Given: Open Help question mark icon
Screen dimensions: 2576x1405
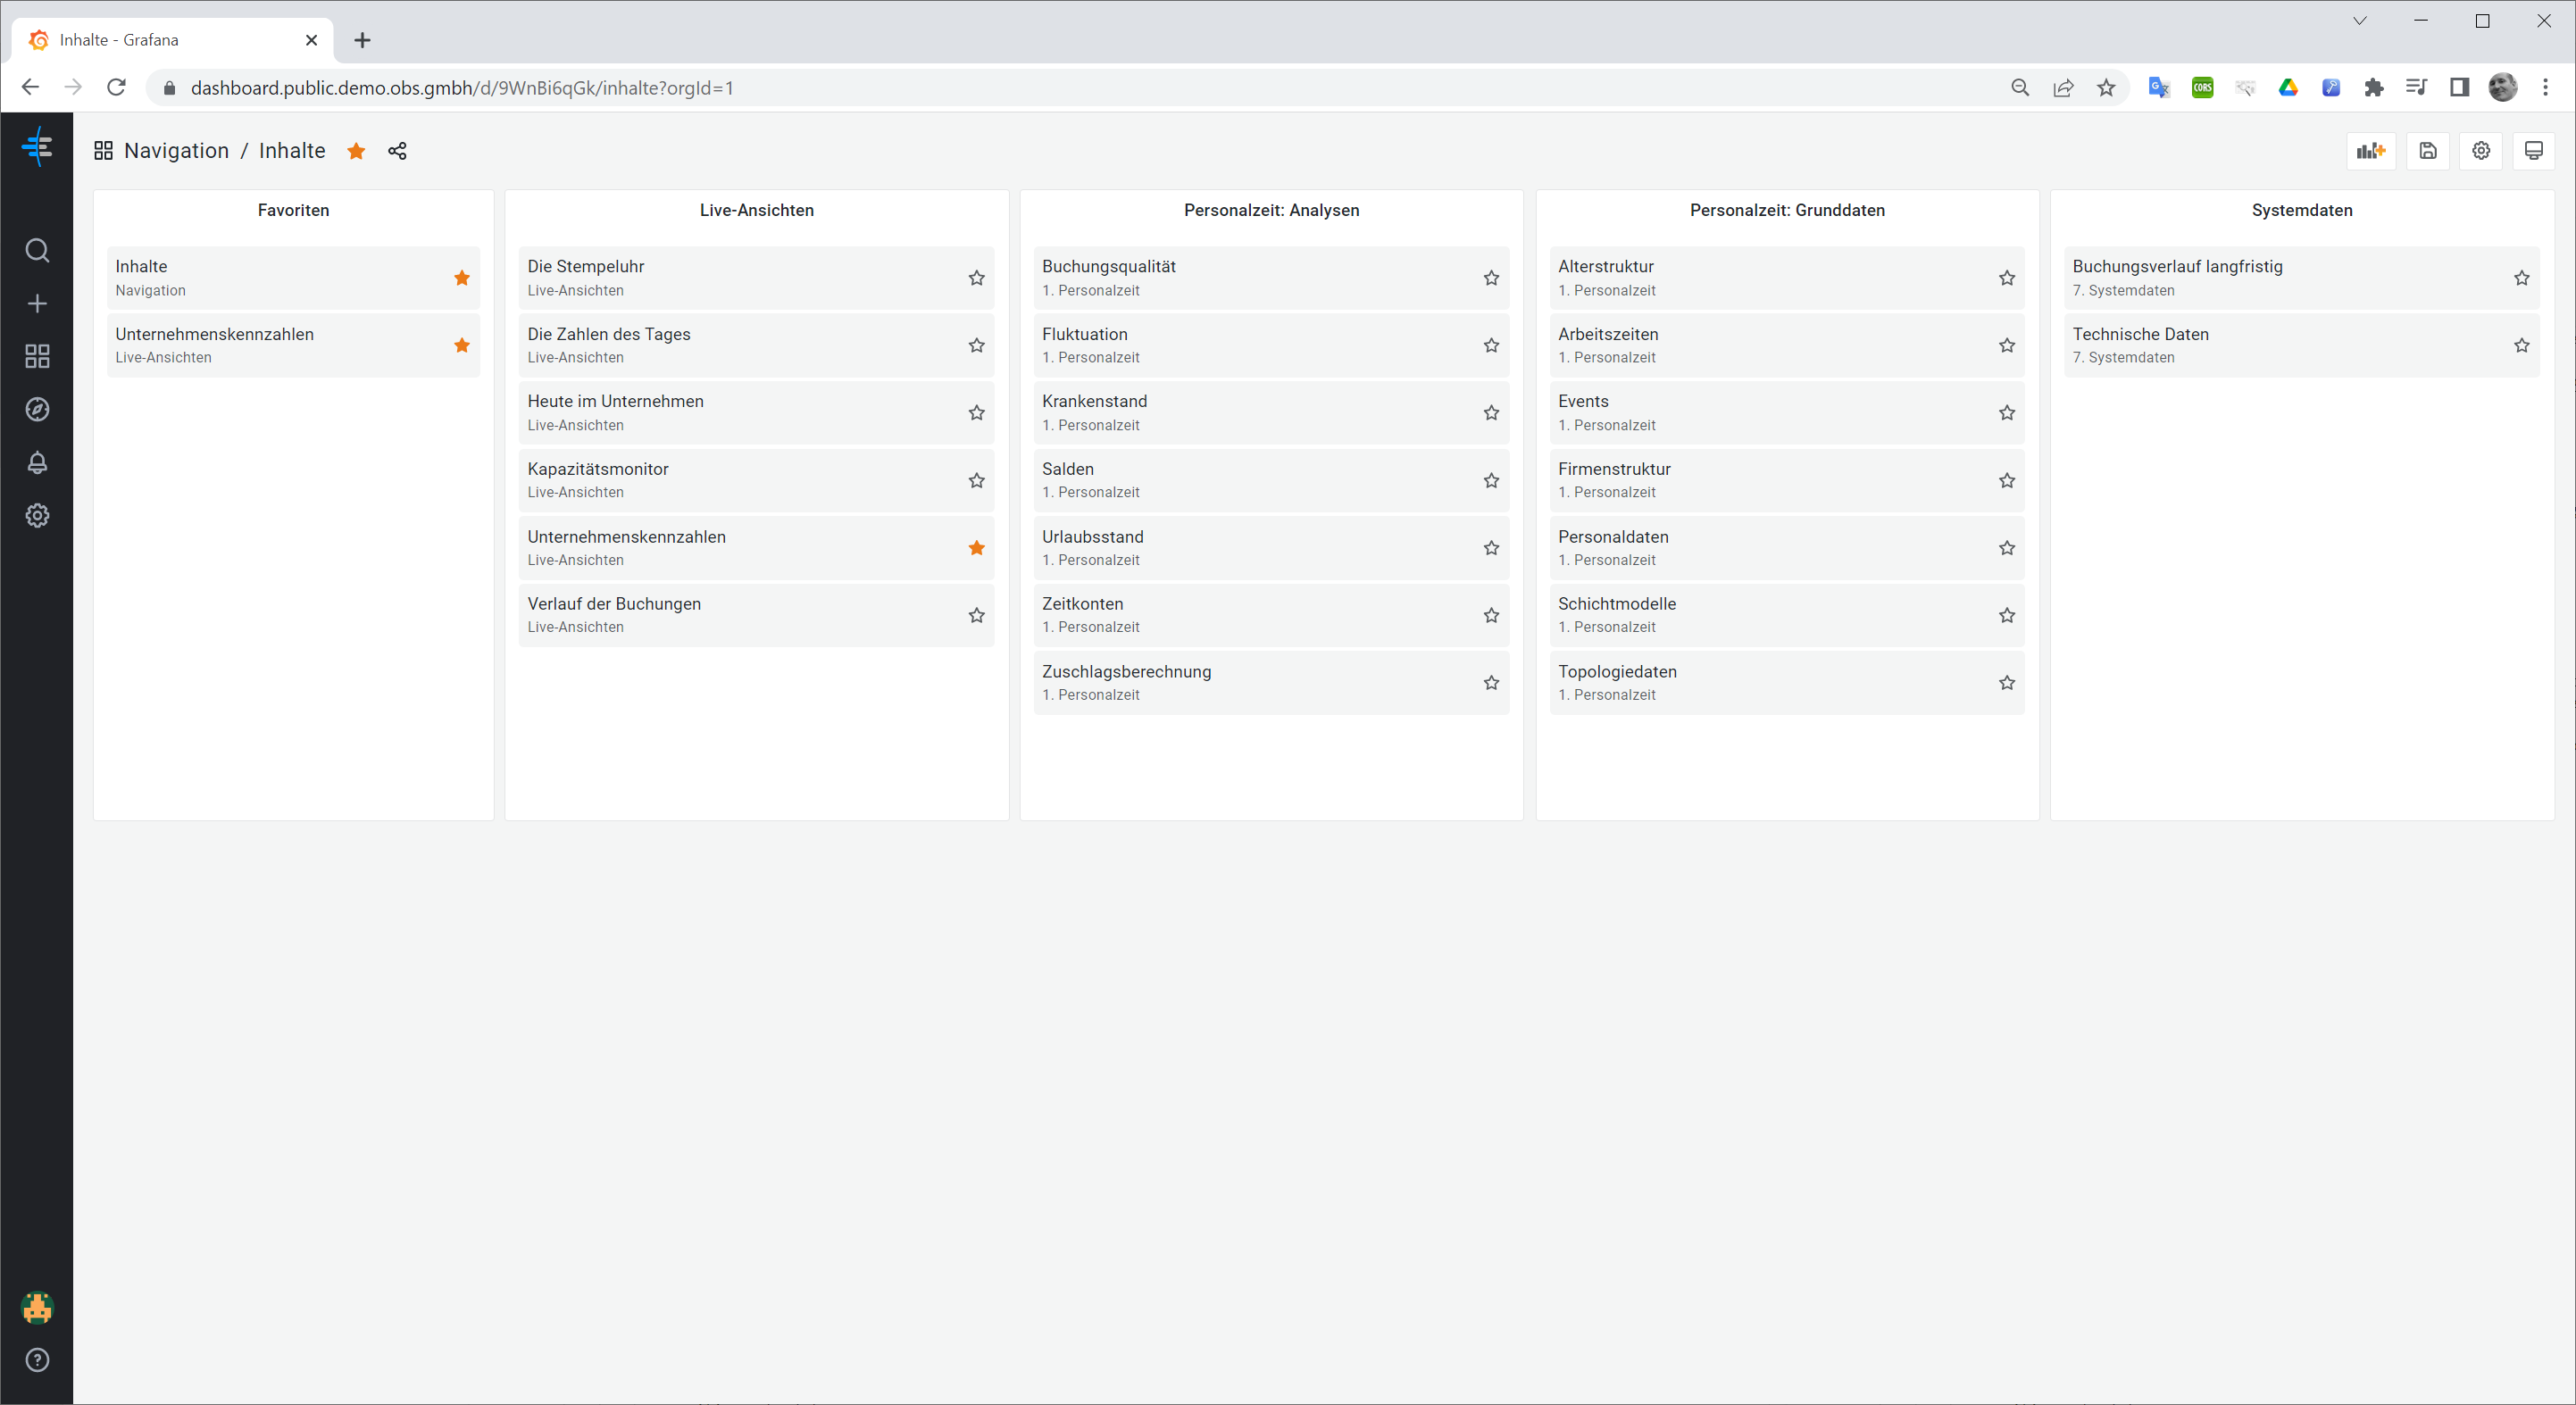Looking at the screenshot, I should click(x=37, y=1360).
